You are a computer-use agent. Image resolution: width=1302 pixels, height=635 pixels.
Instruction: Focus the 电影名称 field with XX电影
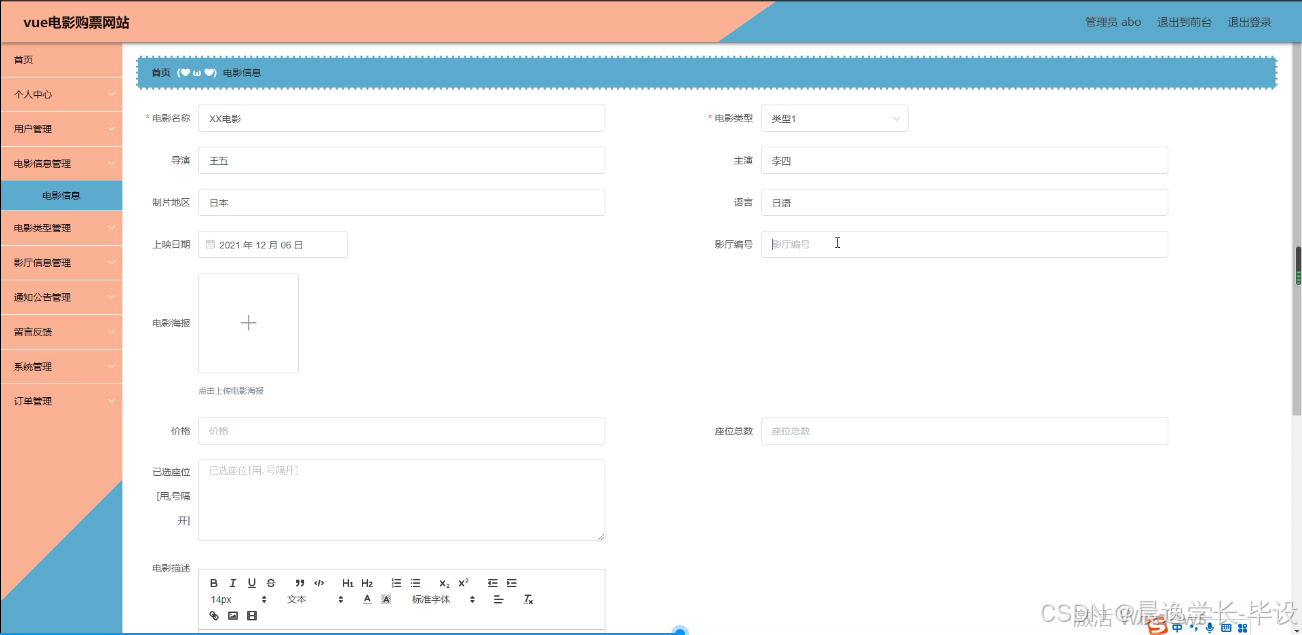(402, 118)
